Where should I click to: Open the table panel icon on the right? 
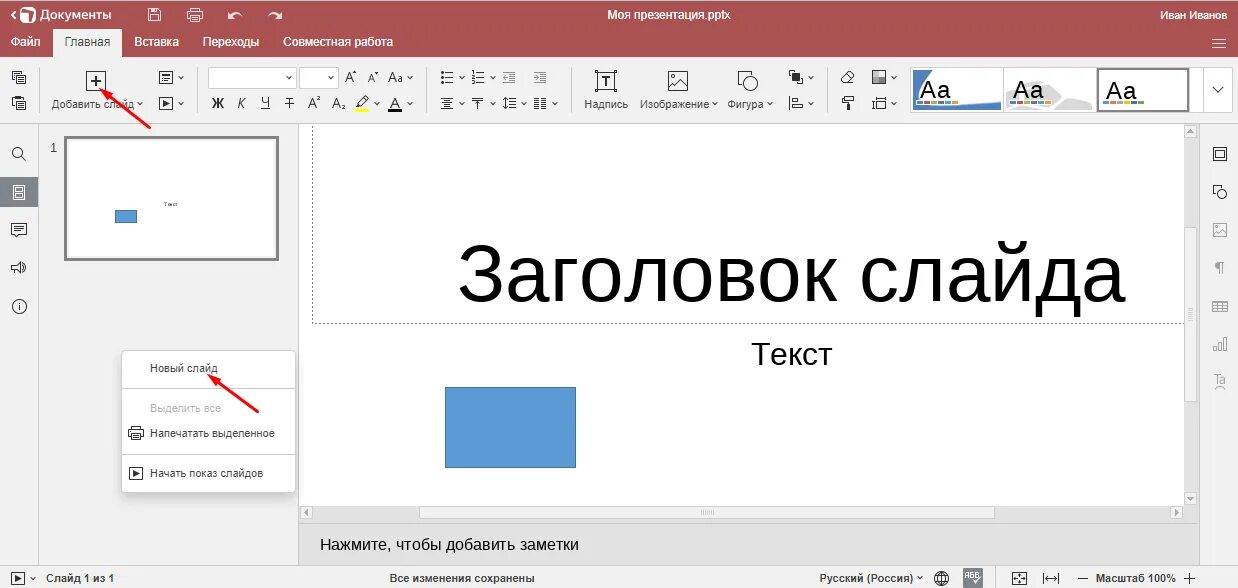[1219, 306]
